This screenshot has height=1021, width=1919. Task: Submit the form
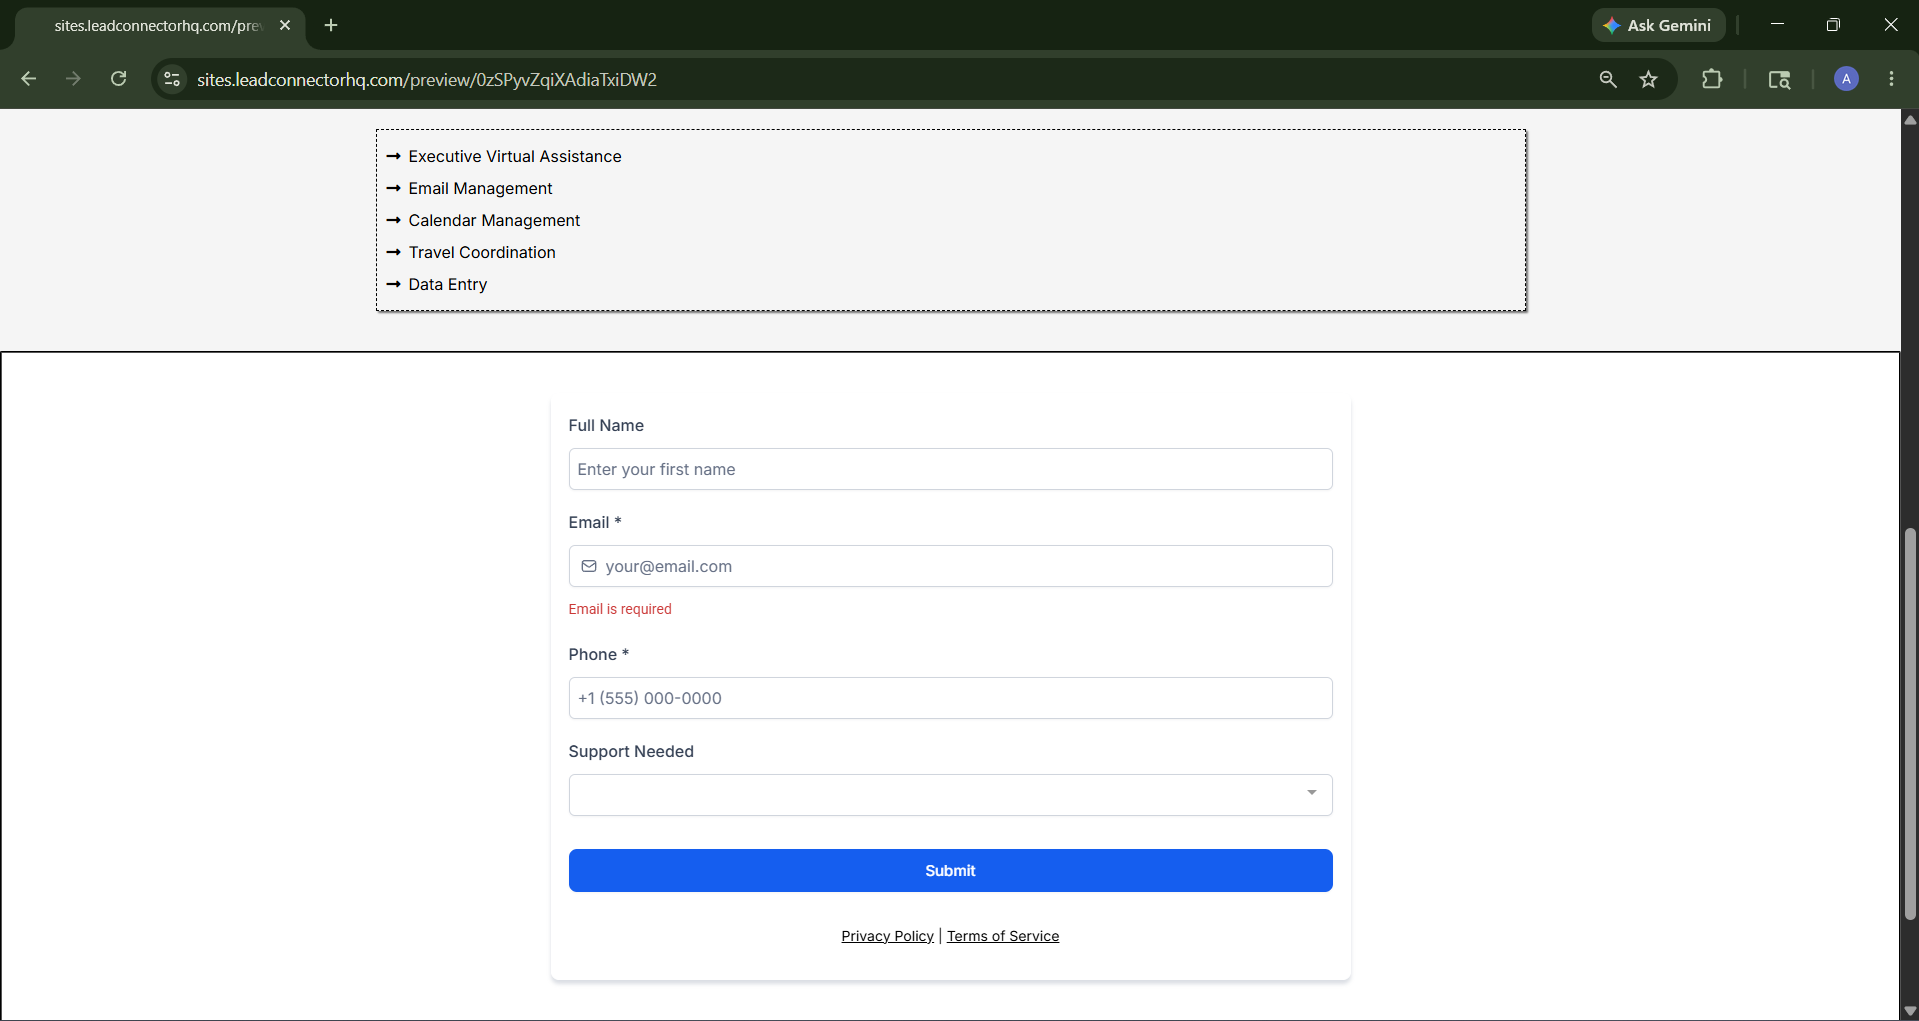point(950,871)
